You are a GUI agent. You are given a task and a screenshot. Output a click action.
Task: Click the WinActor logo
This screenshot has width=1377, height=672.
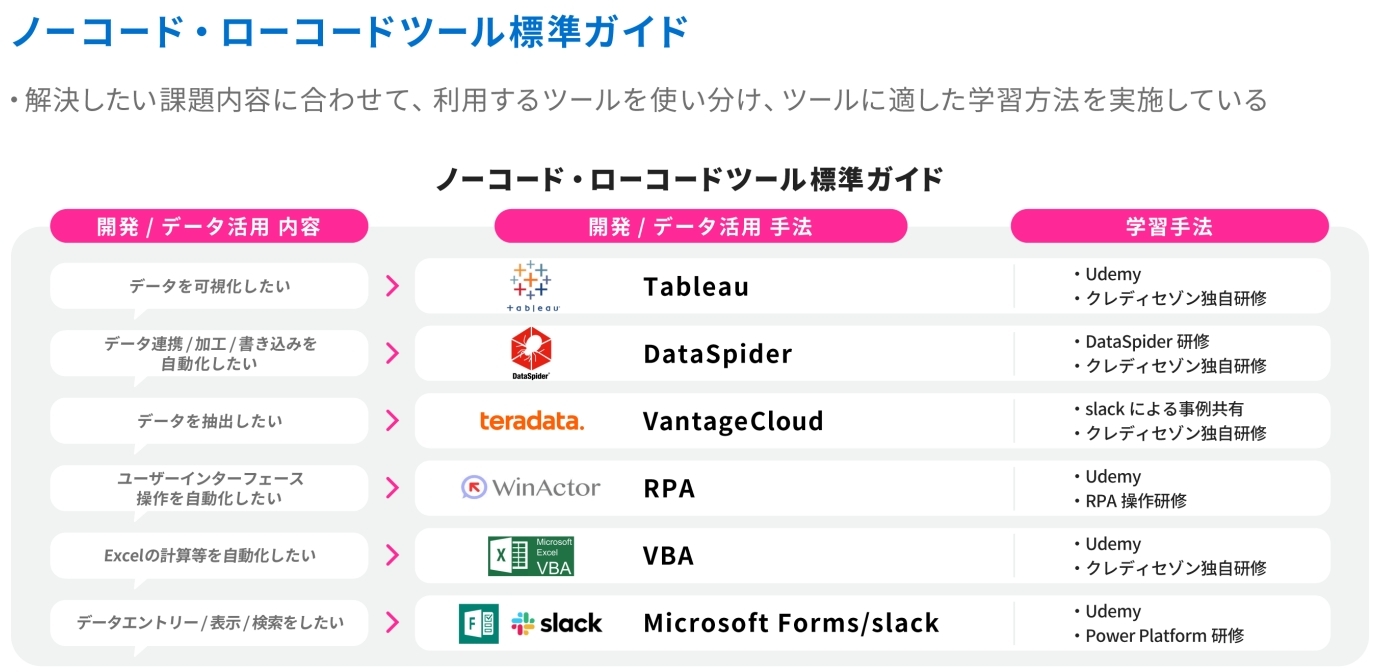coord(531,488)
